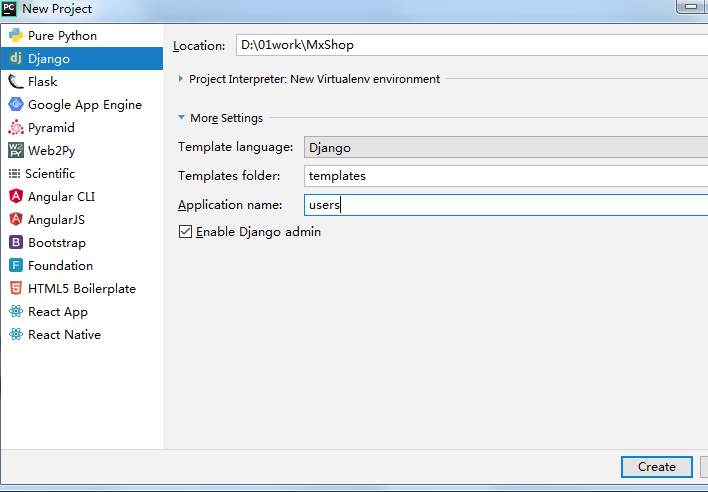This screenshot has width=708, height=492.
Task: Click the Bootstrap project icon
Action: [16, 243]
